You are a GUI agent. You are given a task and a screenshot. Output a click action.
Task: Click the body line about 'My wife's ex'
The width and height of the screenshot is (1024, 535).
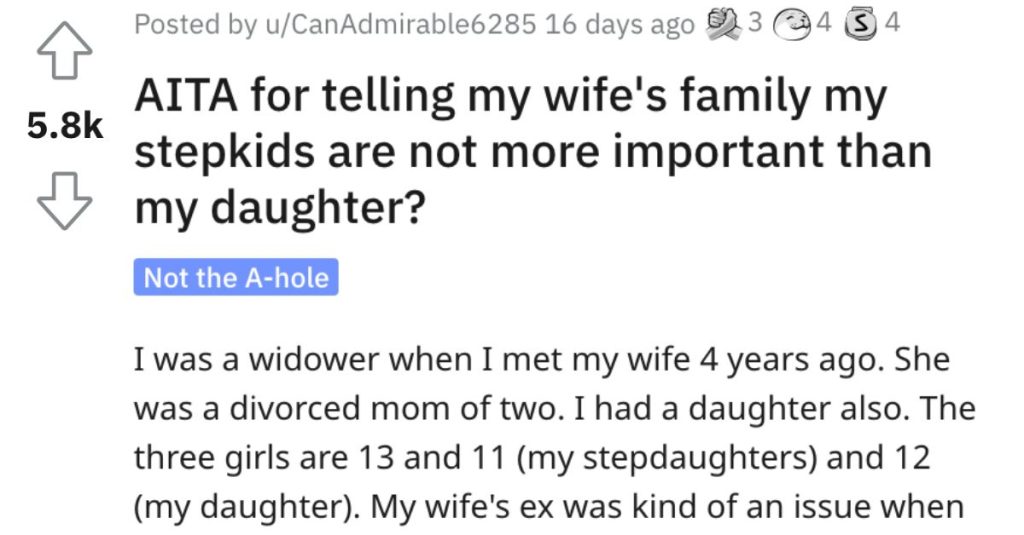[549, 507]
